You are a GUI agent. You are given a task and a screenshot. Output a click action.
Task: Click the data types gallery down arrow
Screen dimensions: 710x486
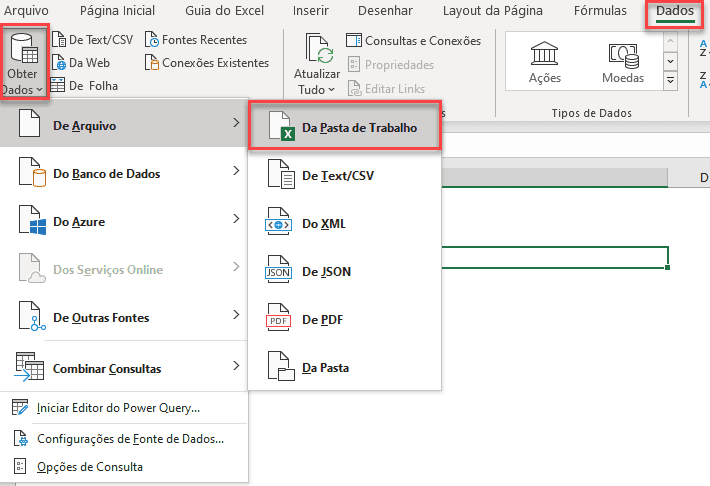pos(671,61)
